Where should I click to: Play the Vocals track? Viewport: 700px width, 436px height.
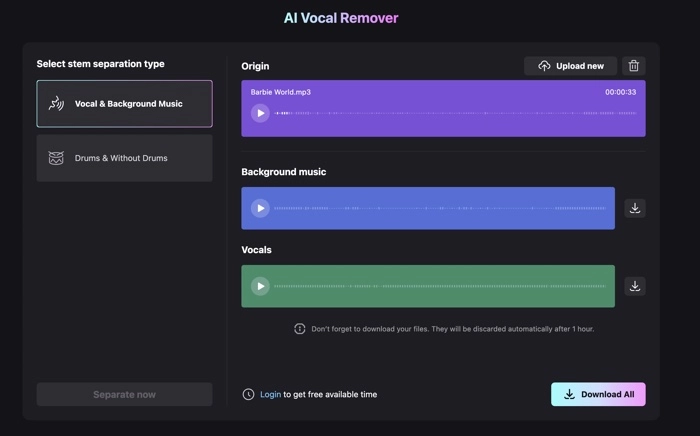[260, 286]
